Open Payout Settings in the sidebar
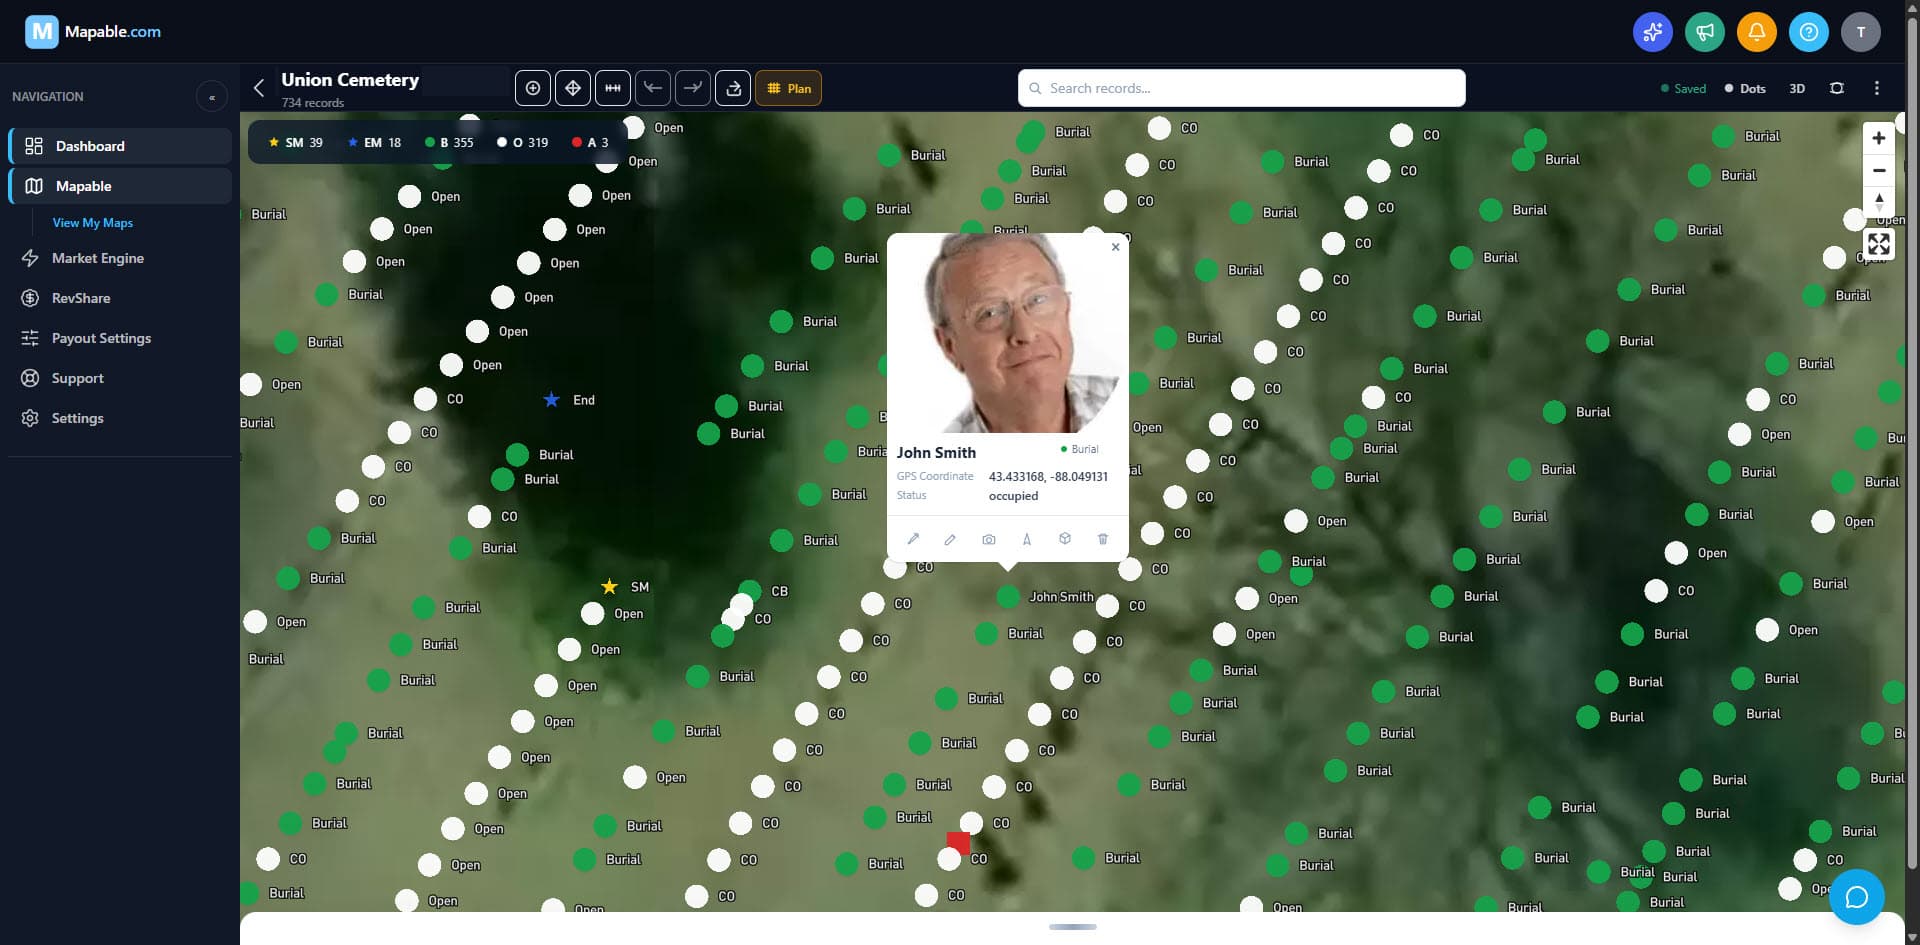Viewport: 1920px width, 945px height. click(101, 338)
